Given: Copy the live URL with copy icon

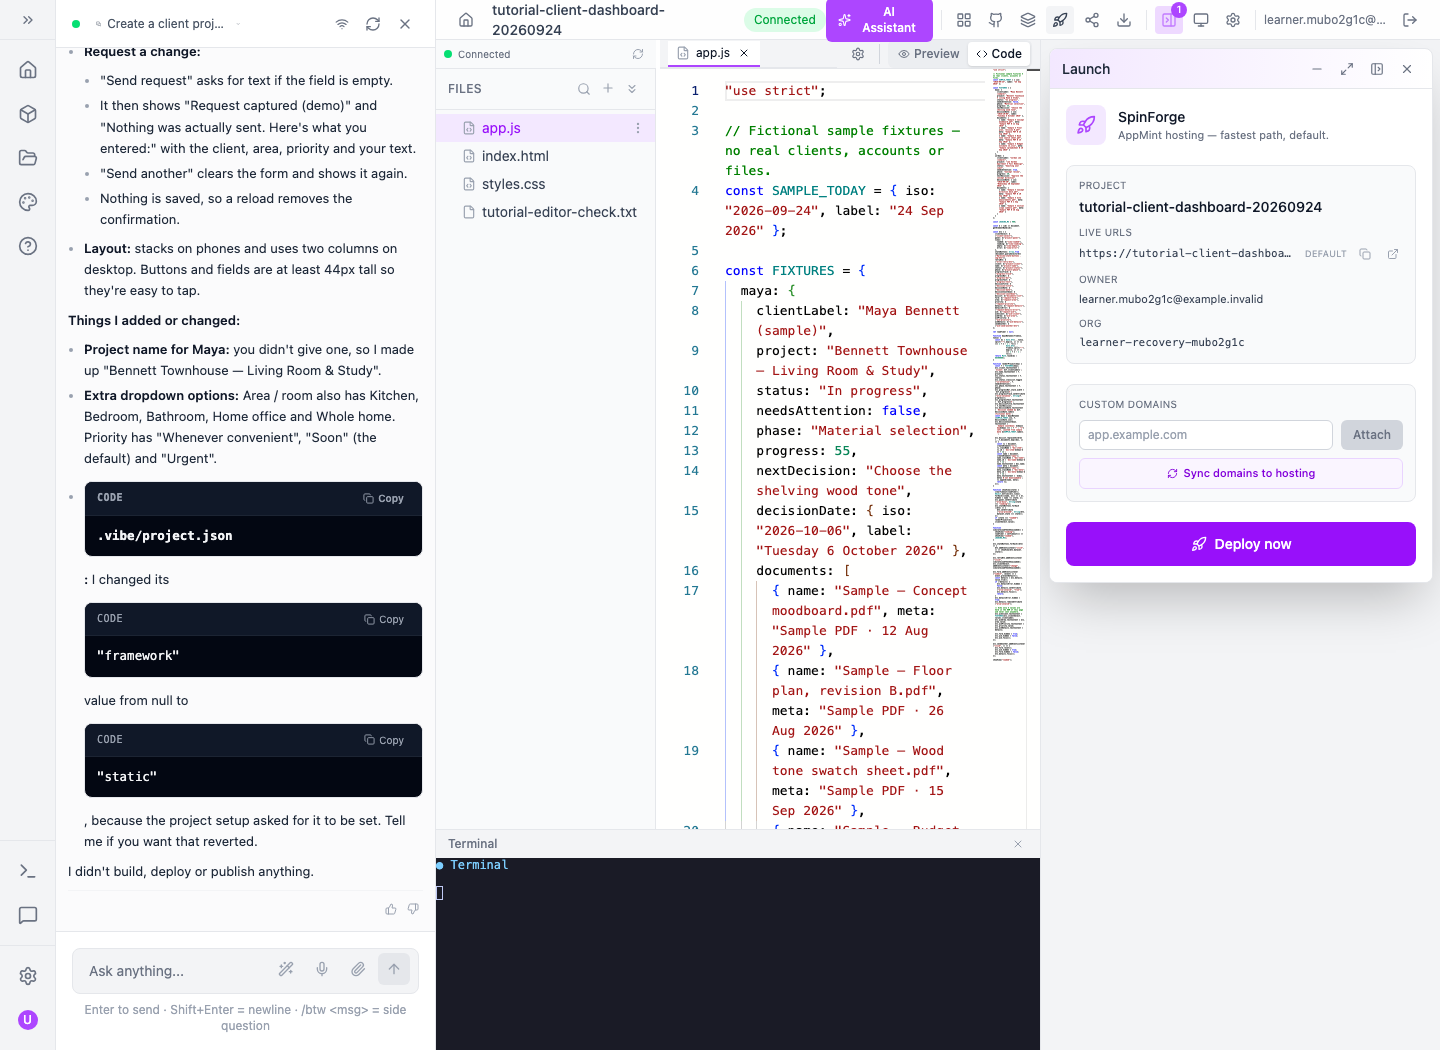Looking at the screenshot, I should click(1365, 254).
